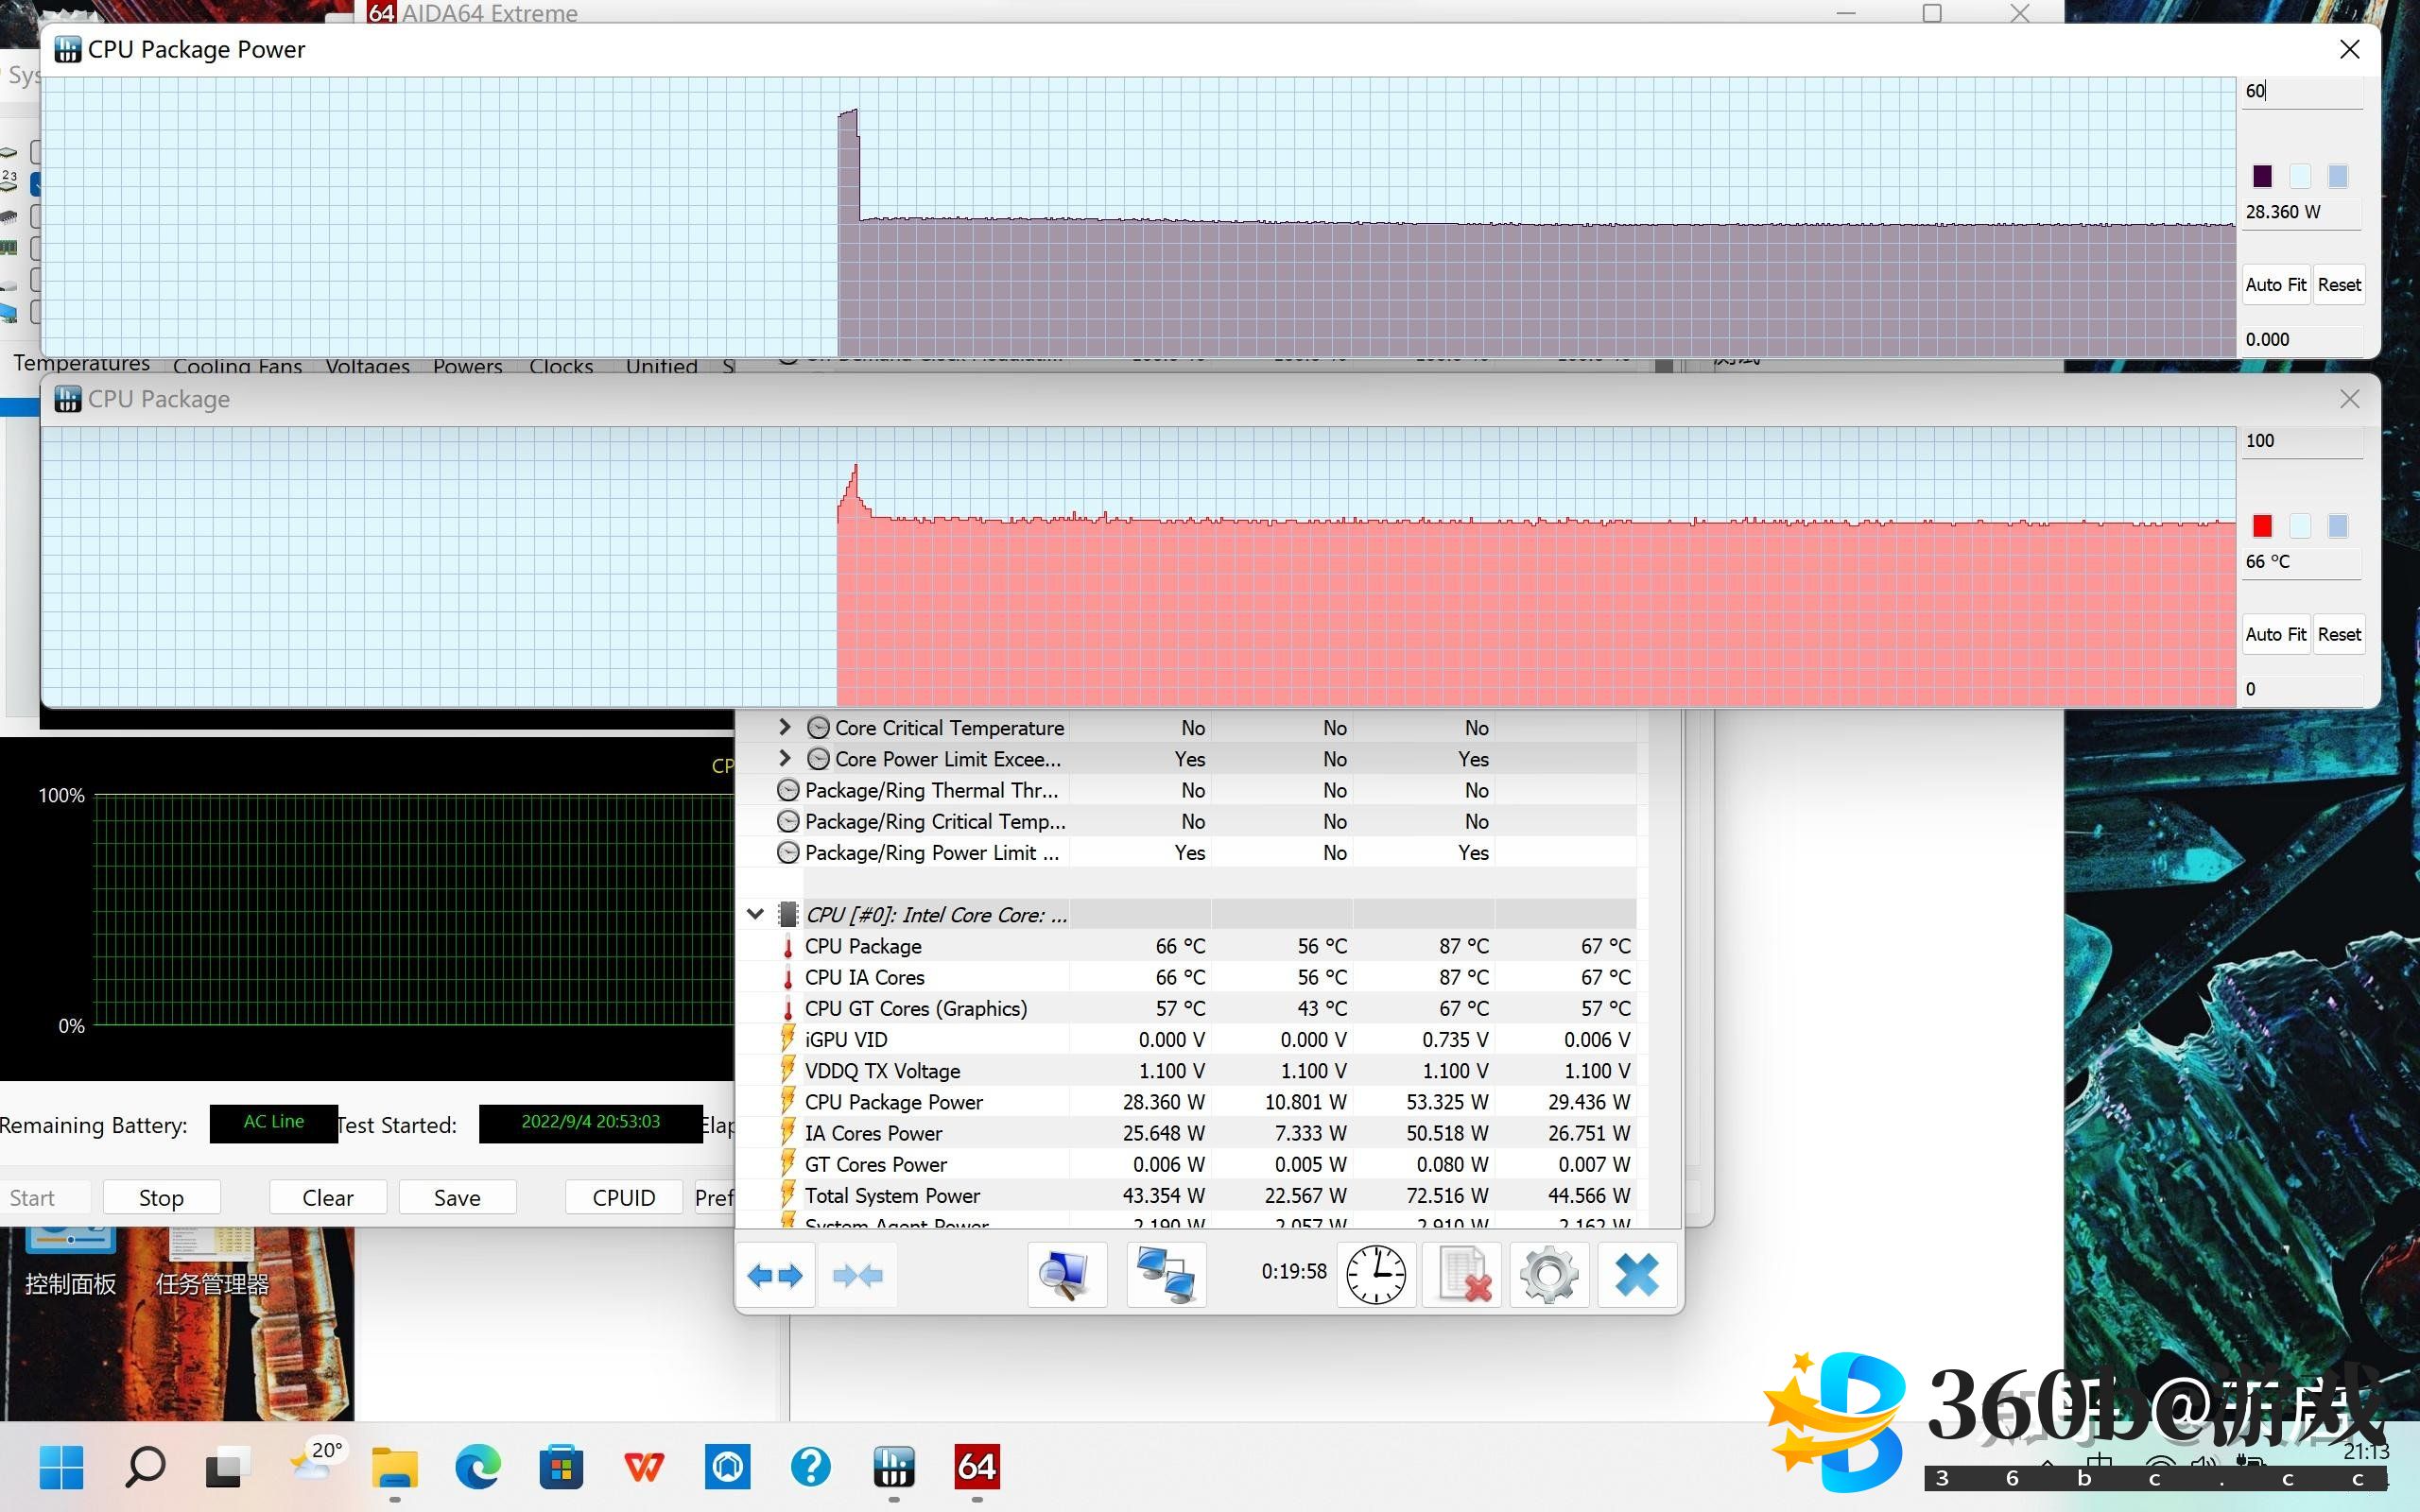Click the clock icon beside elapsed time
Image resolution: width=2420 pixels, height=1512 pixels.
[1376, 1275]
